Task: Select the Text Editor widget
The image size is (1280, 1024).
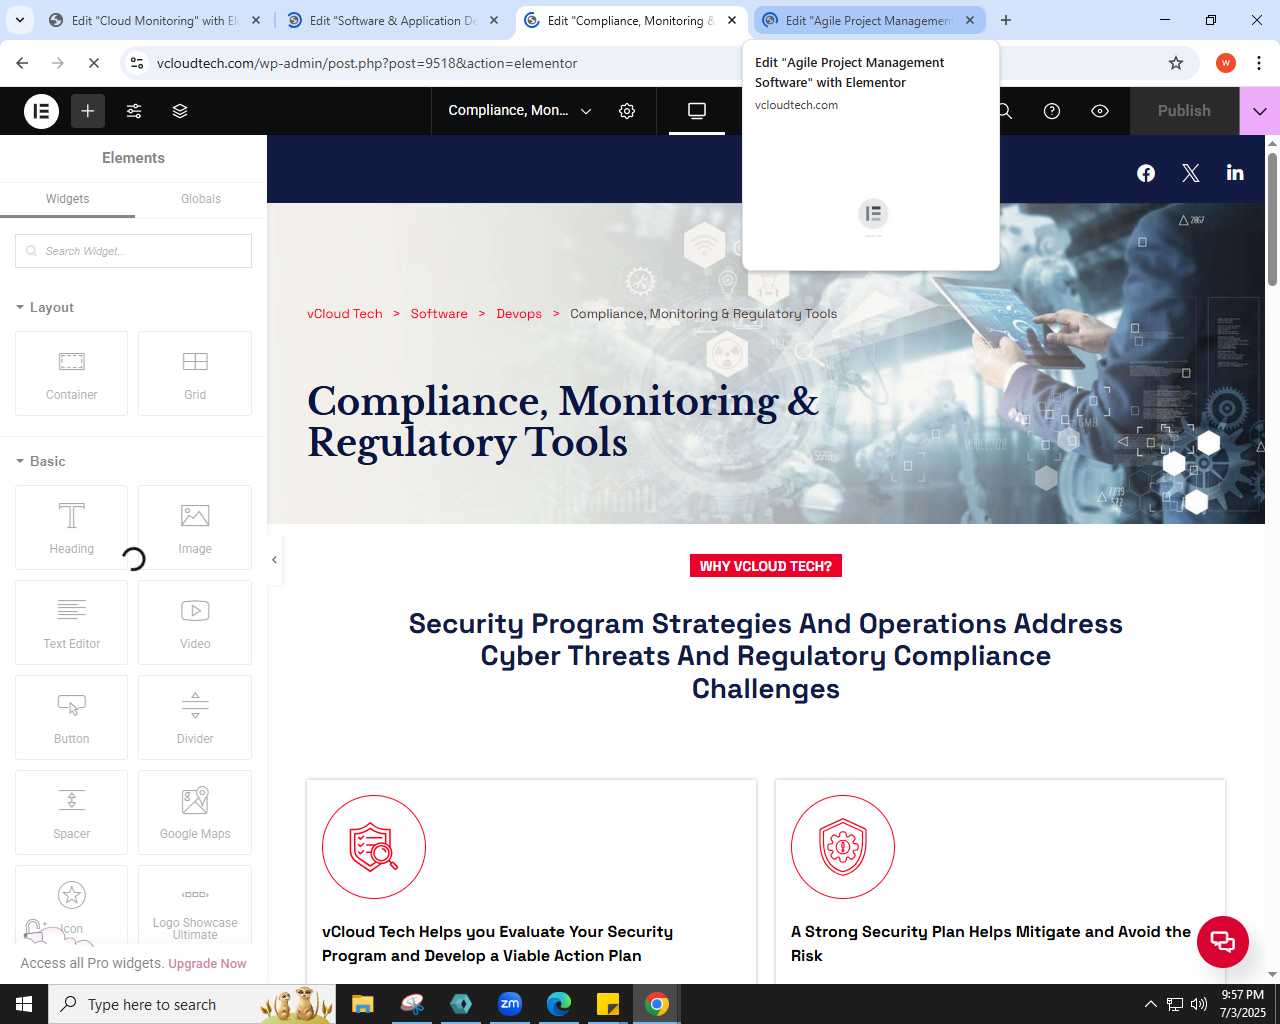Action: 71,622
